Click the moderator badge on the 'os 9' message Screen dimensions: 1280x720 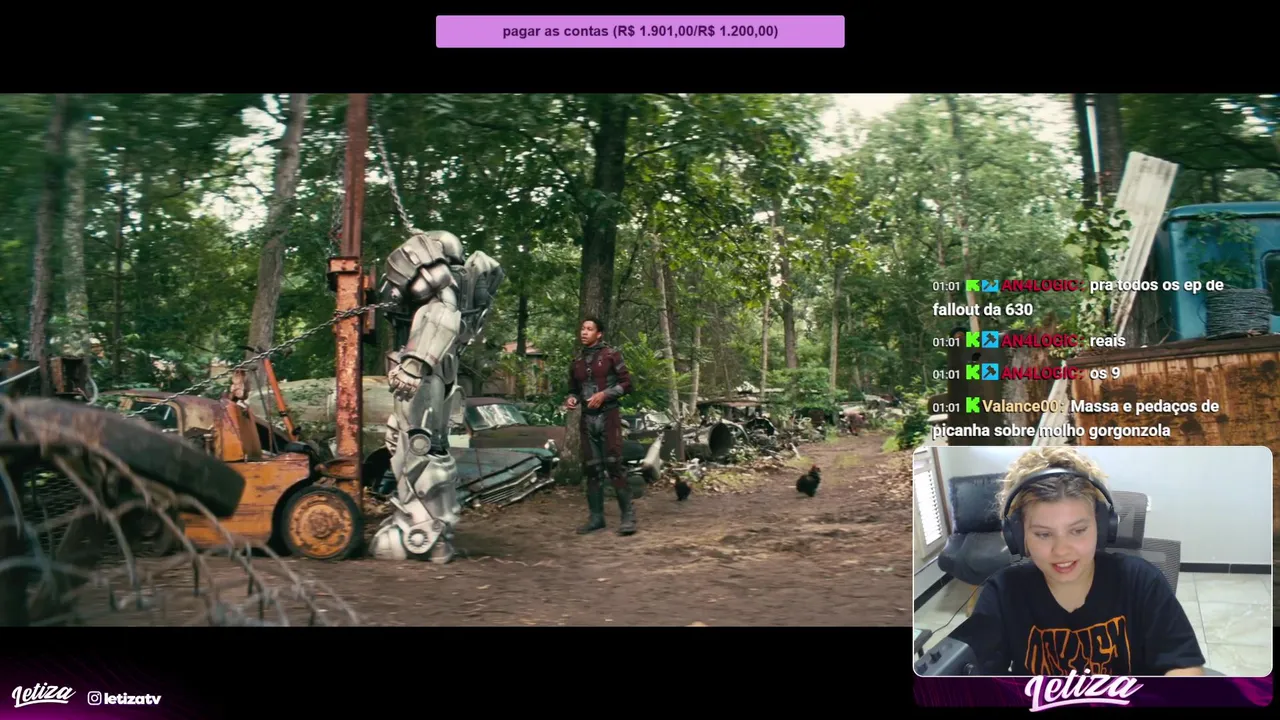[990, 373]
